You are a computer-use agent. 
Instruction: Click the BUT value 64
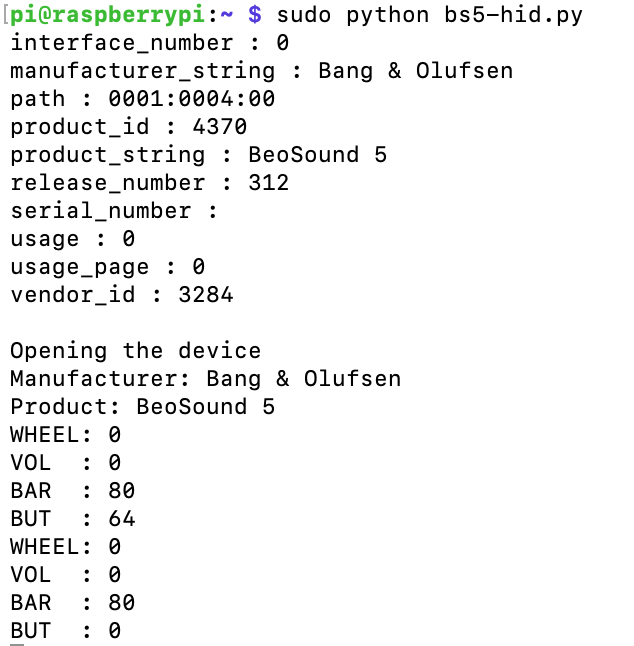tap(121, 519)
